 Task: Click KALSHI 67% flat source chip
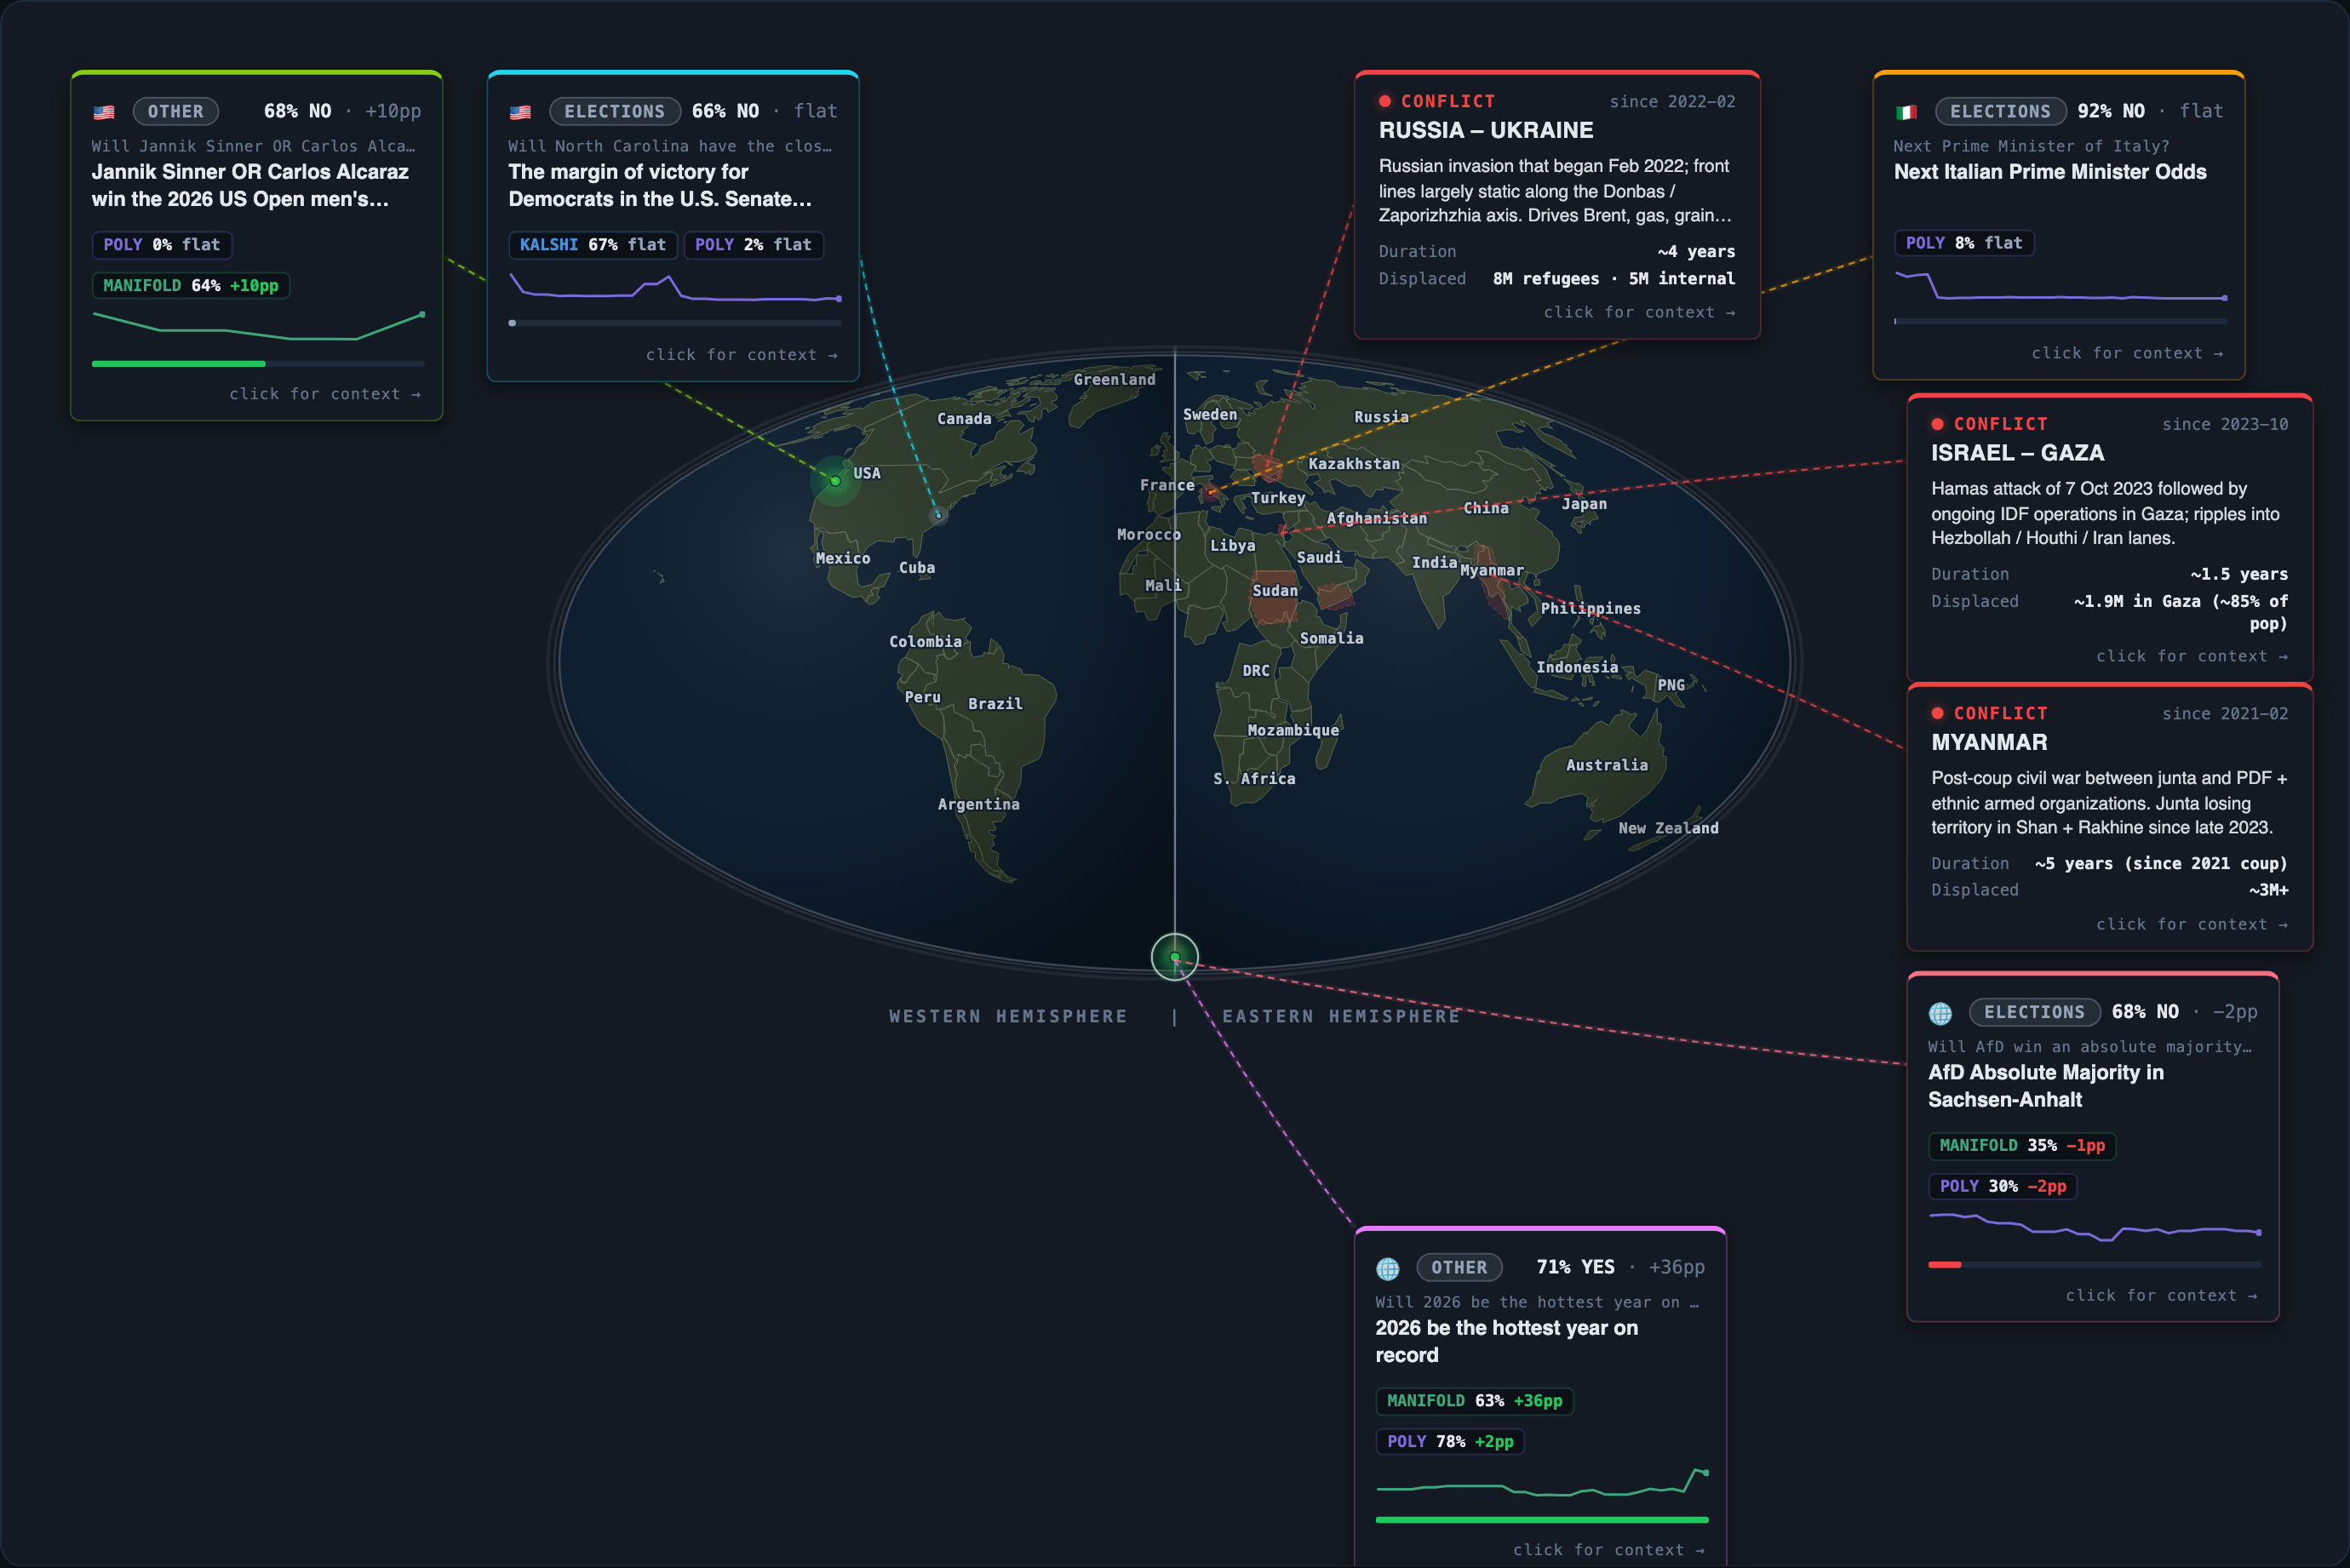[x=593, y=245]
